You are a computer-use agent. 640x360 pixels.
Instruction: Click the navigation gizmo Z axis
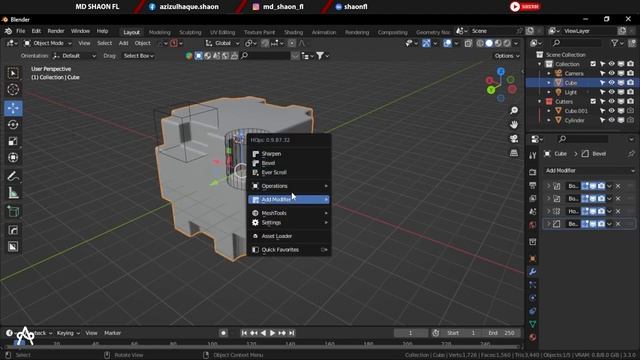coord(501,72)
